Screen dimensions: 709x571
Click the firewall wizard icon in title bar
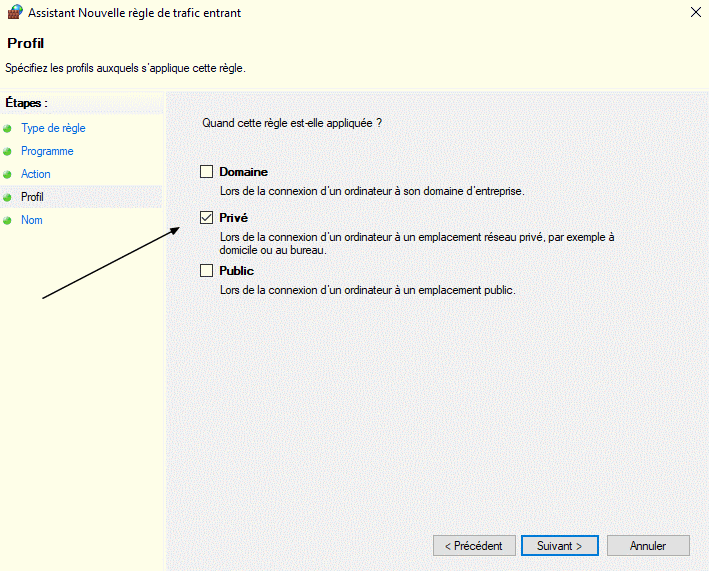point(15,12)
